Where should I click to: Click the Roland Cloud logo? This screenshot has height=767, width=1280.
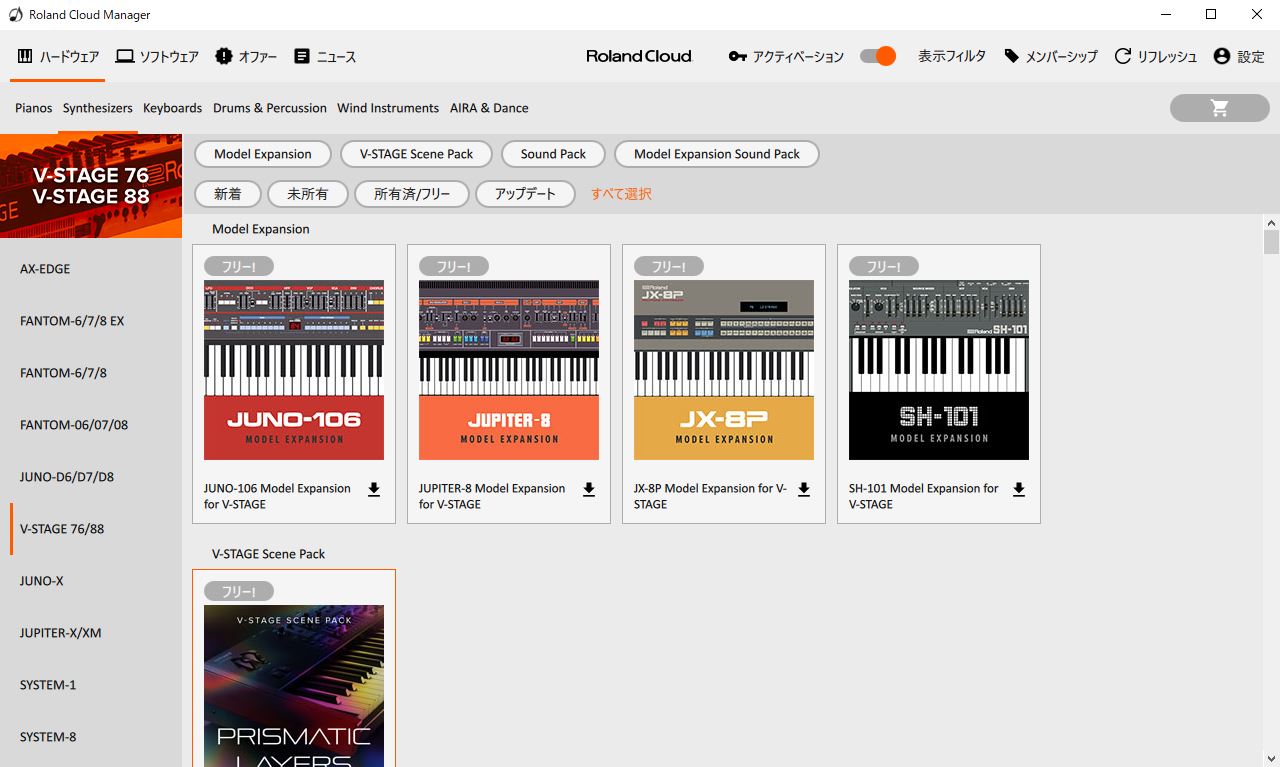coord(639,56)
